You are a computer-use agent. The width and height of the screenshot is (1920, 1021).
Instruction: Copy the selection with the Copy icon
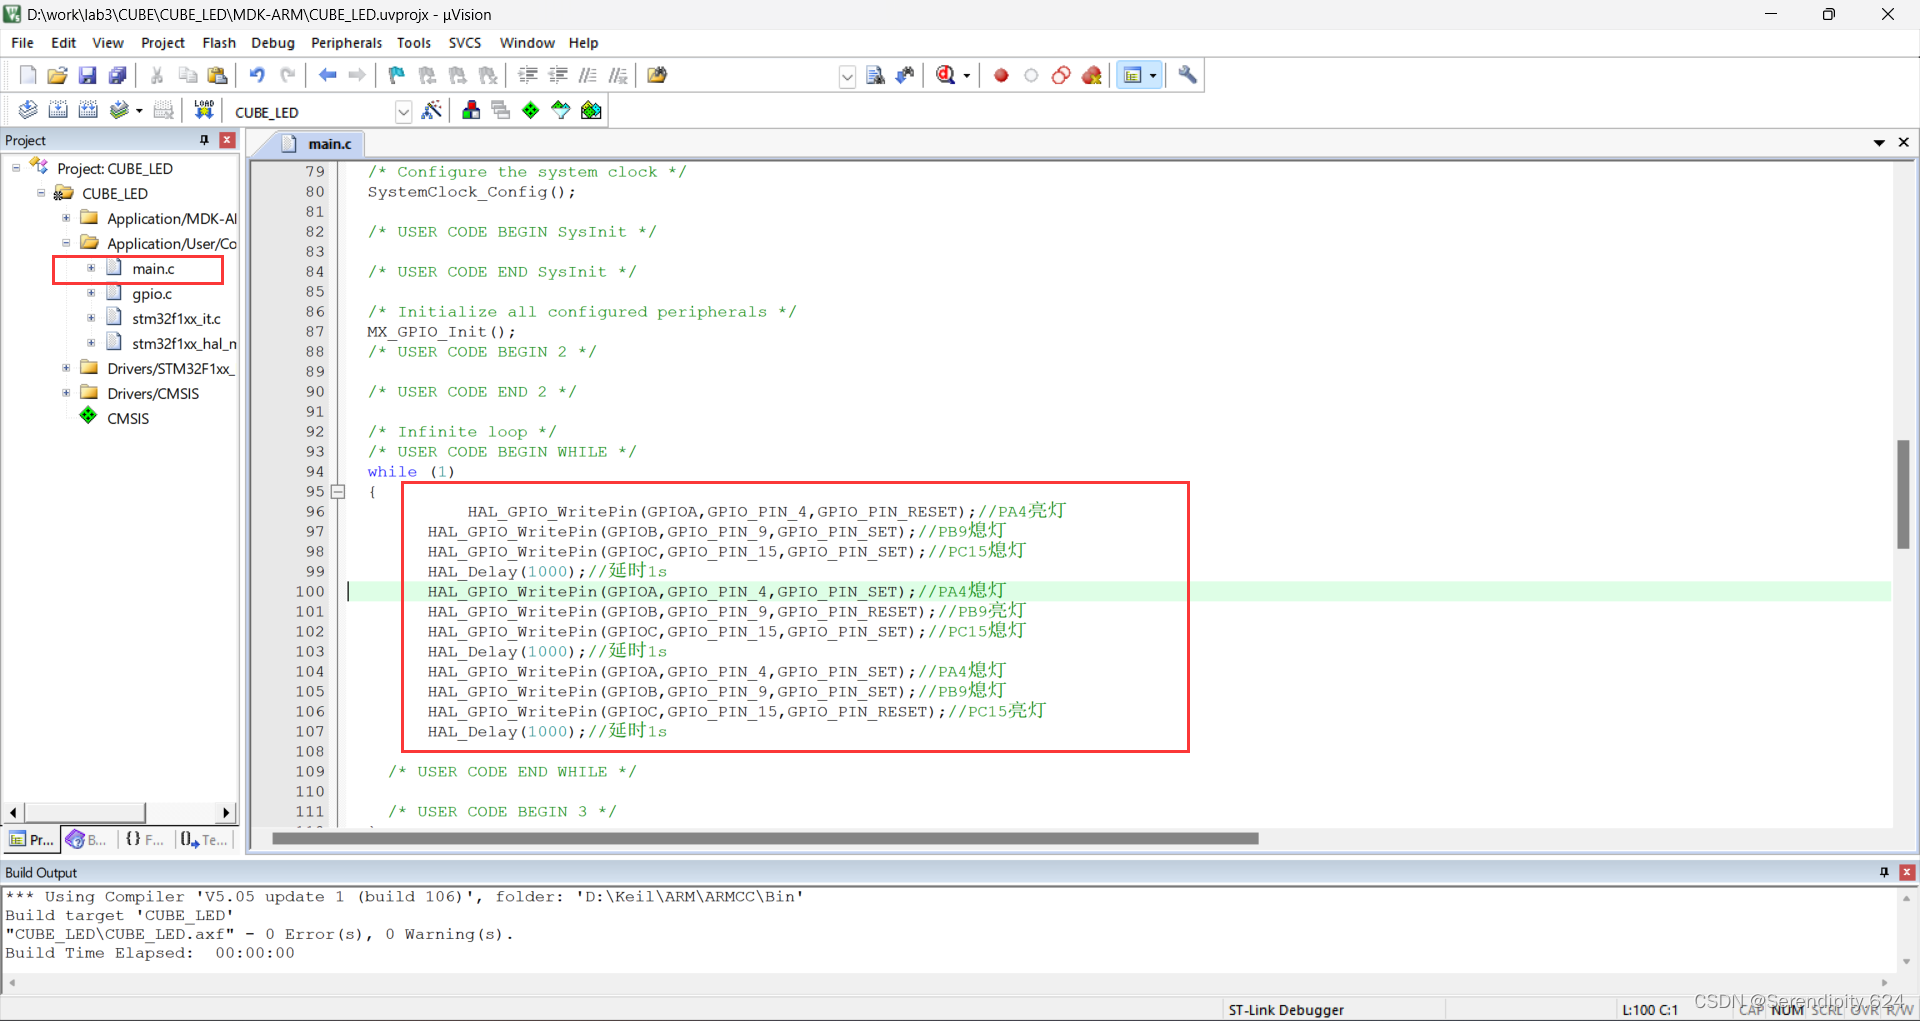coord(187,75)
